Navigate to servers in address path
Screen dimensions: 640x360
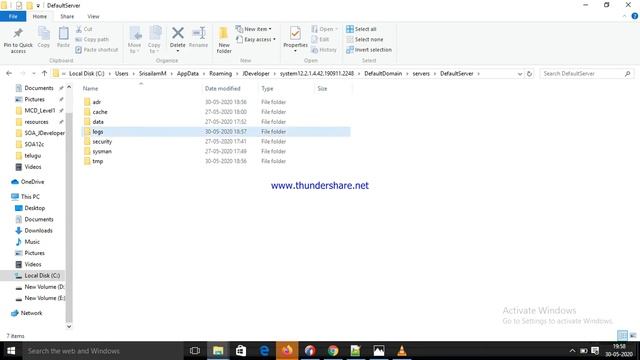click(421, 73)
